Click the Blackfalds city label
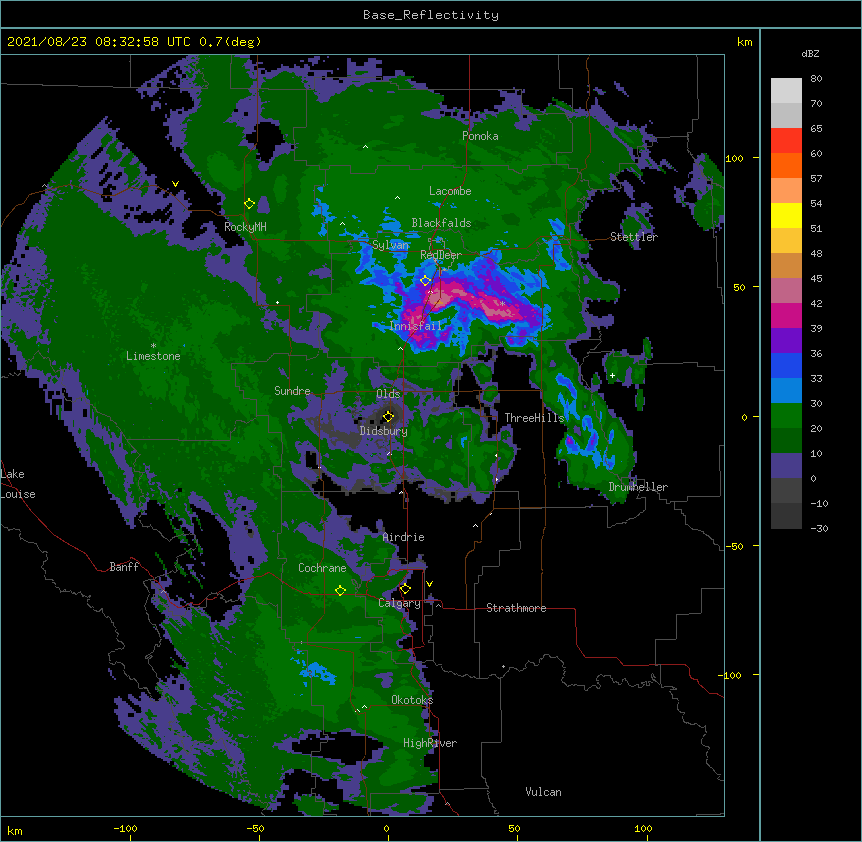The height and width of the screenshot is (842, 862). click(x=441, y=223)
